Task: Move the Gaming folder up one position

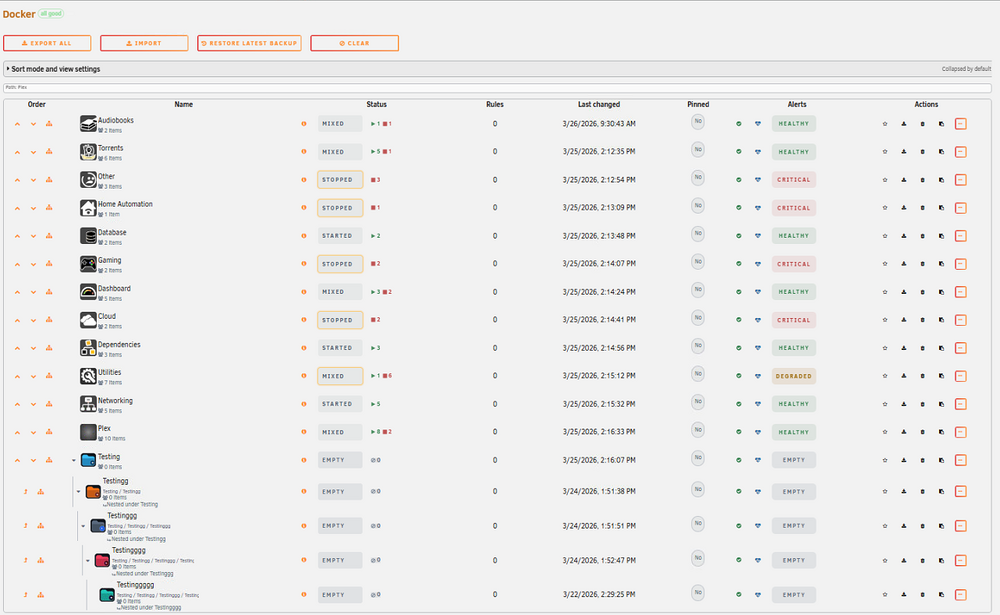Action: (x=17, y=264)
